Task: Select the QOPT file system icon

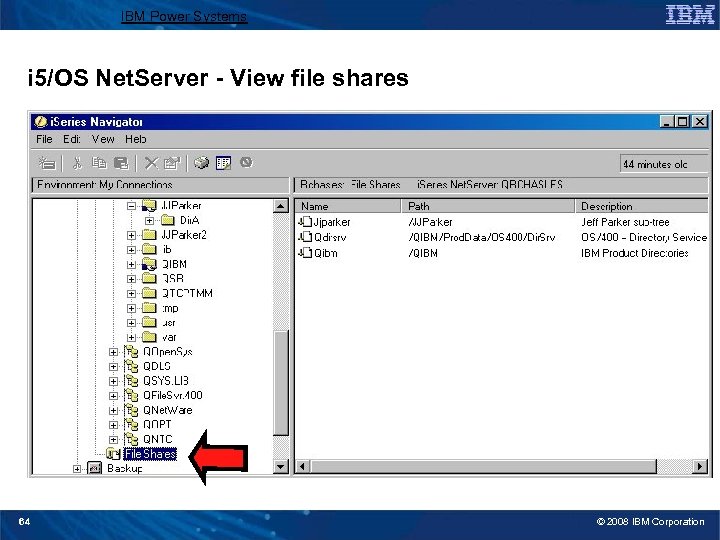Action: tap(131, 425)
